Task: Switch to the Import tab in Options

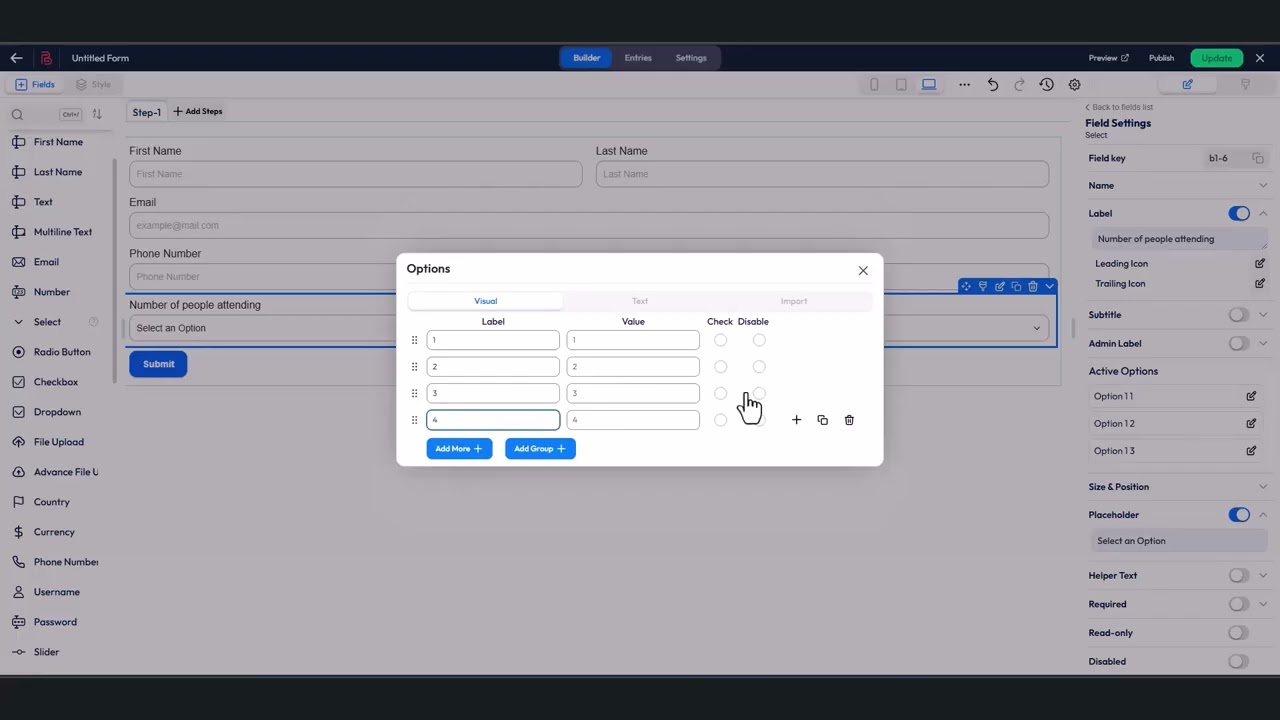Action: coord(794,301)
